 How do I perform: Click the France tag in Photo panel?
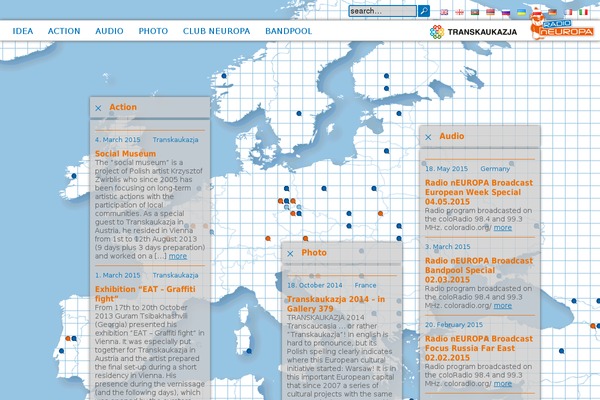pyautogui.click(x=365, y=285)
